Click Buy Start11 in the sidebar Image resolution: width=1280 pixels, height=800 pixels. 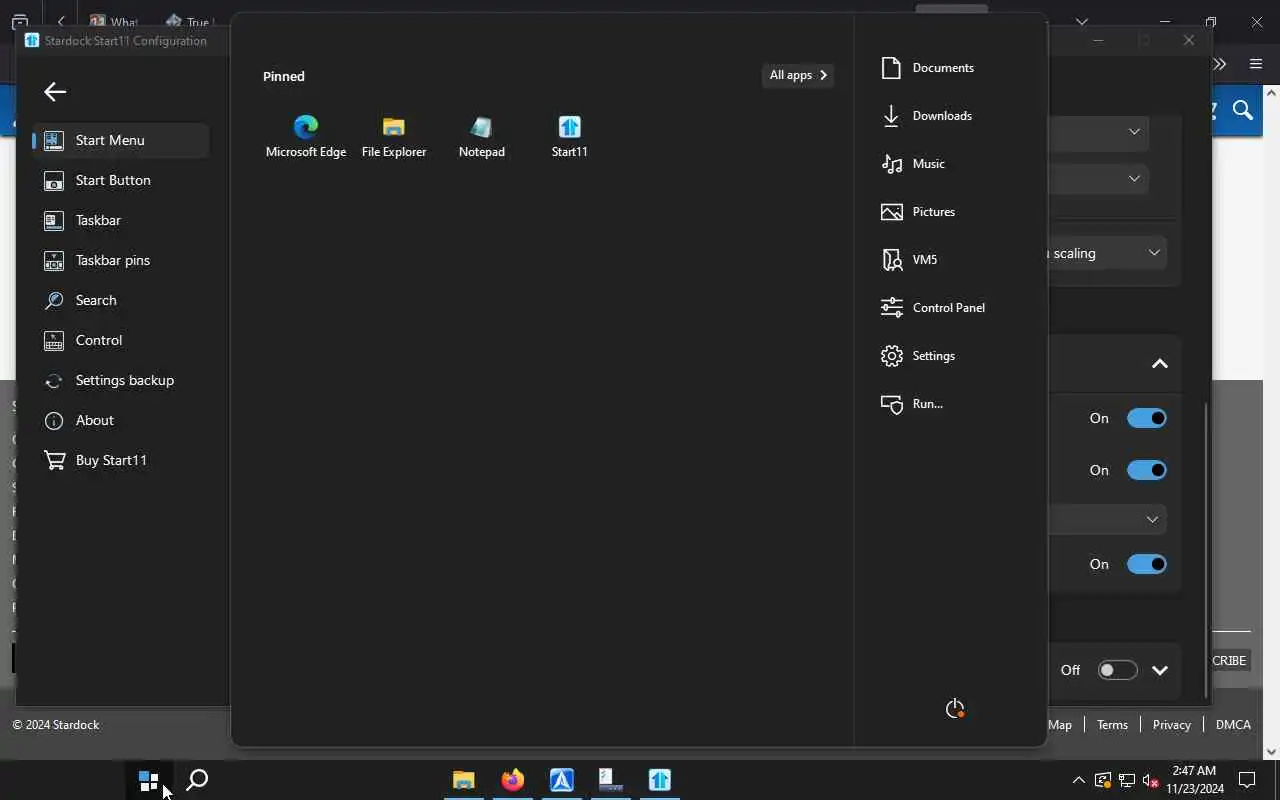point(120,460)
